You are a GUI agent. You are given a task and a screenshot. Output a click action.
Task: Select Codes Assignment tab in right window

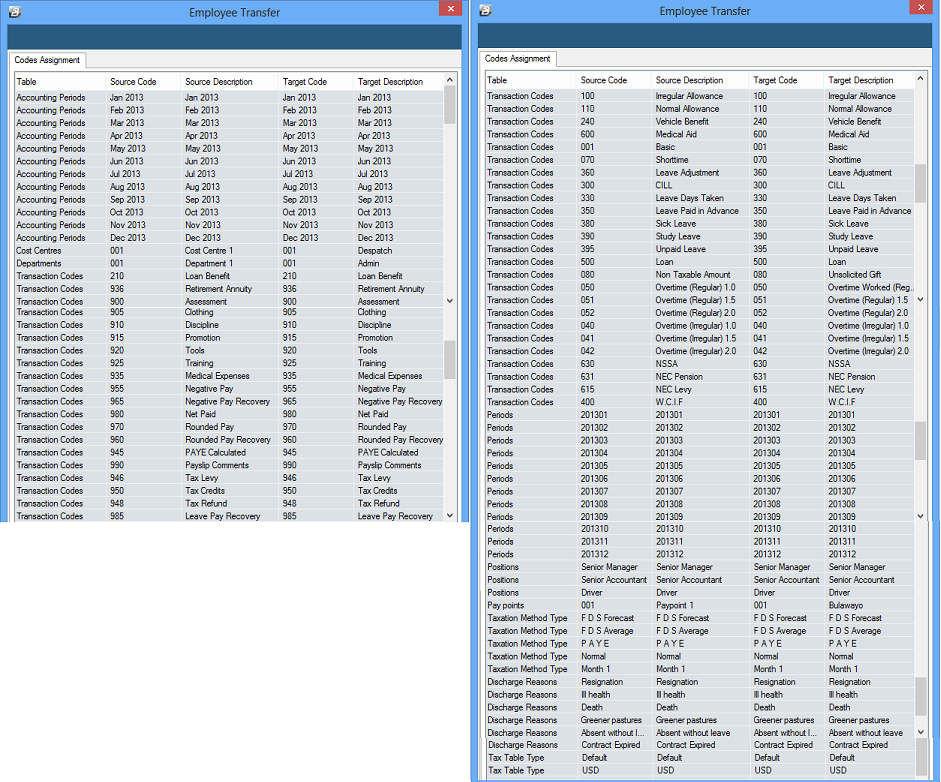(x=517, y=59)
